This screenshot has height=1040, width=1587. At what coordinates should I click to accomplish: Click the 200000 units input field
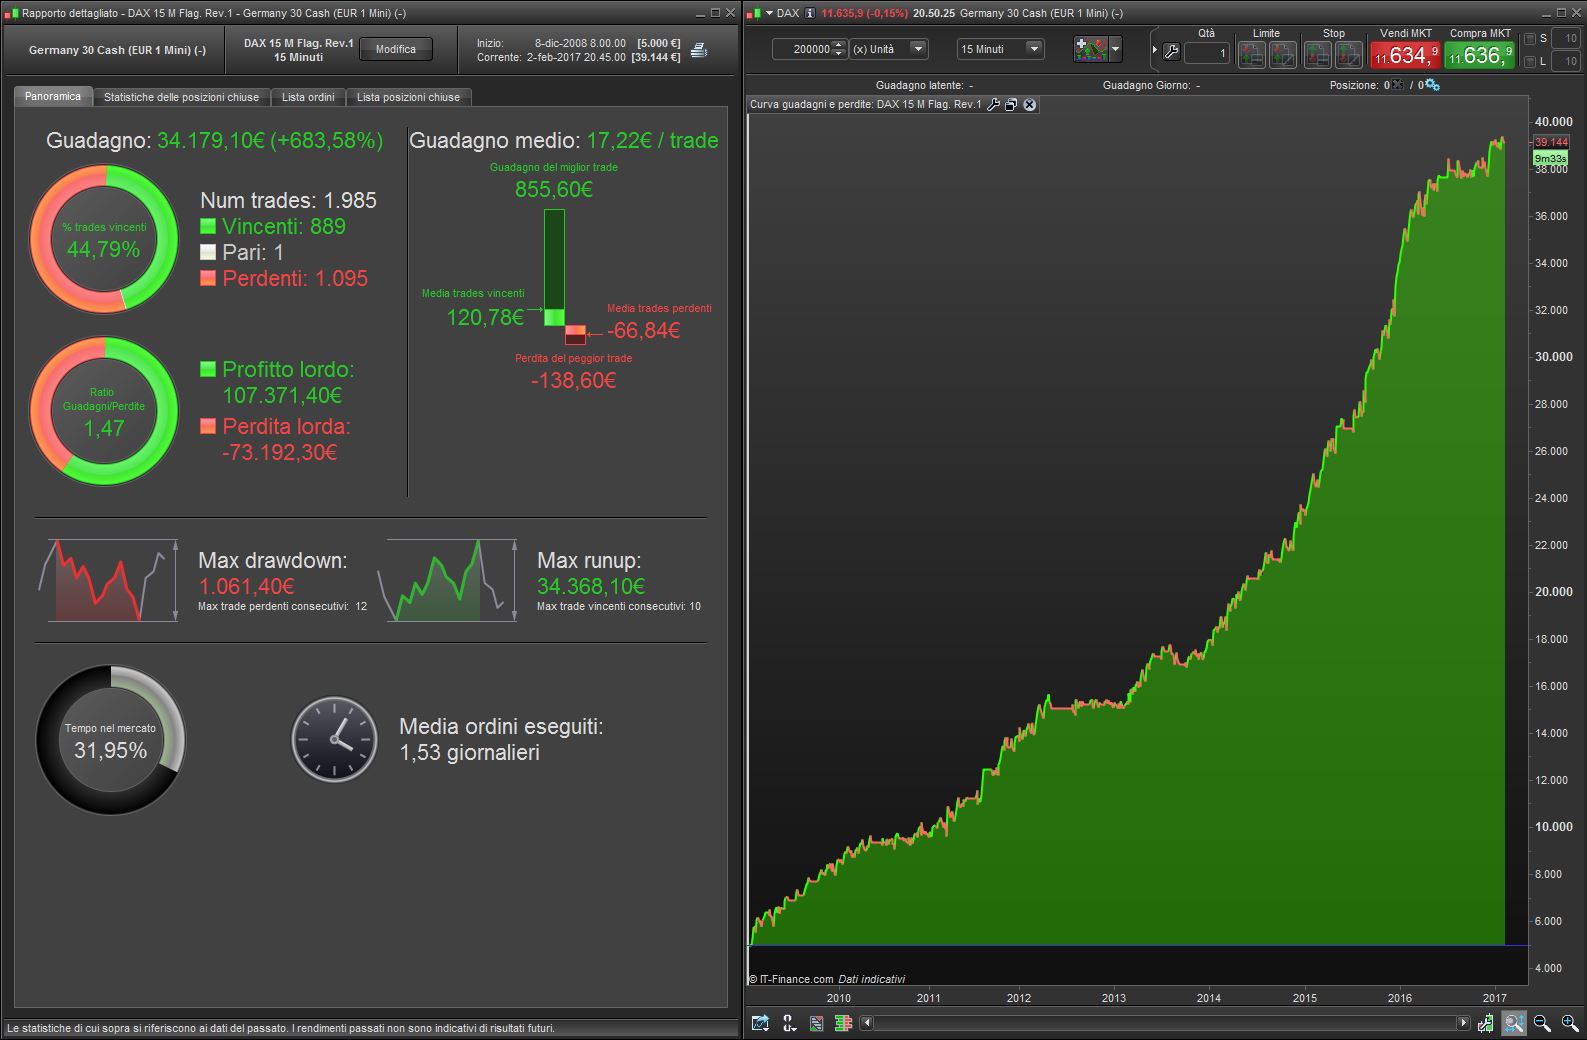[x=803, y=49]
